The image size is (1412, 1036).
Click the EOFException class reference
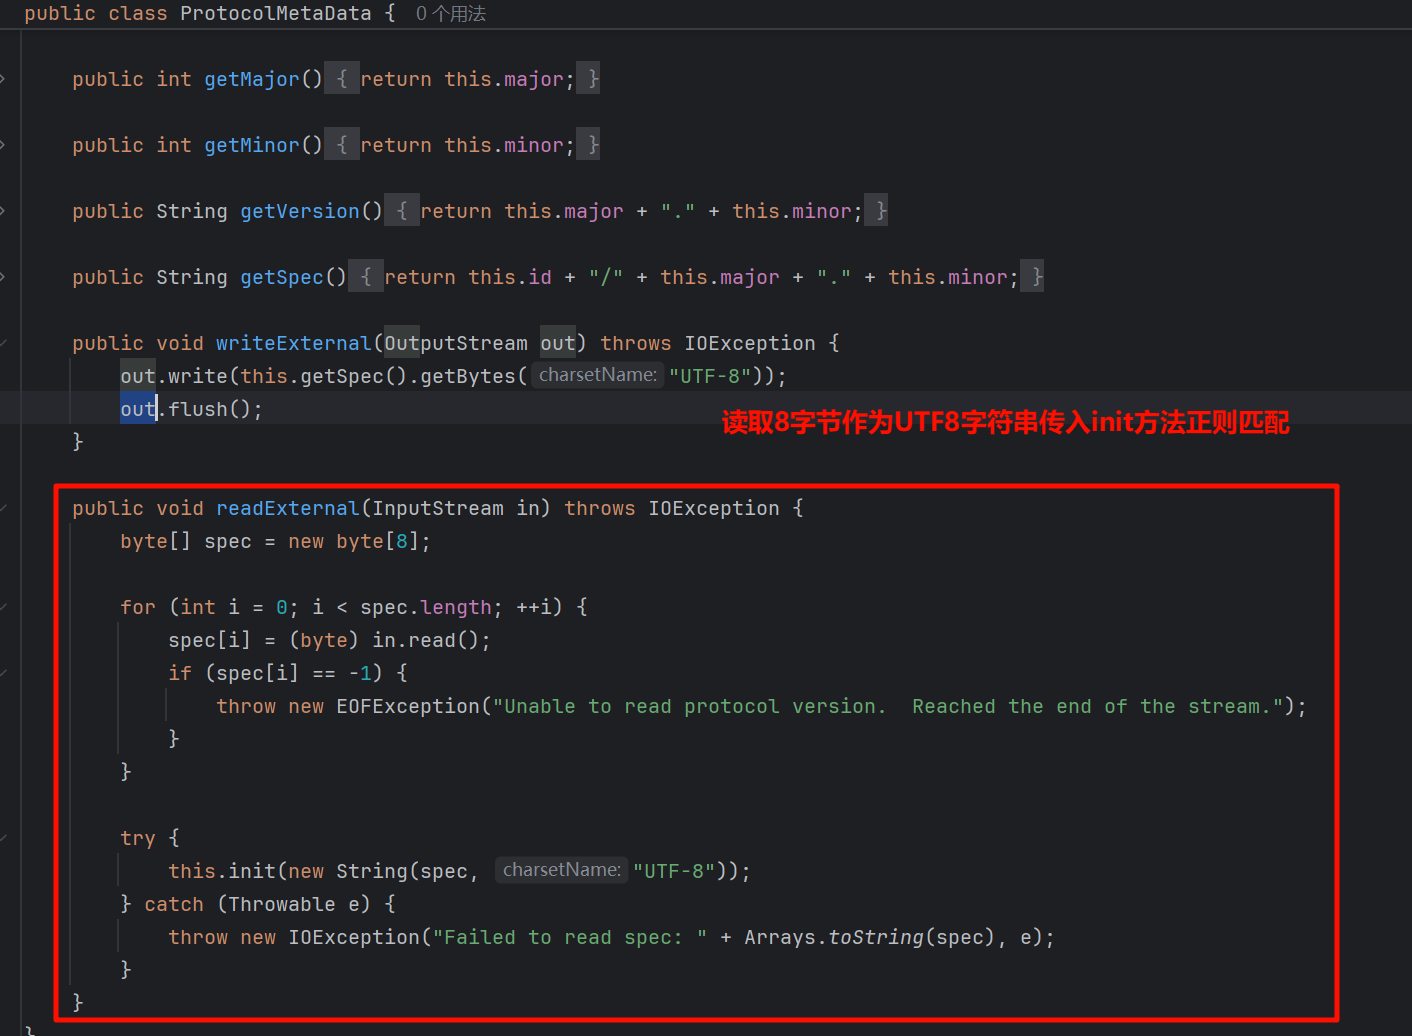(408, 706)
